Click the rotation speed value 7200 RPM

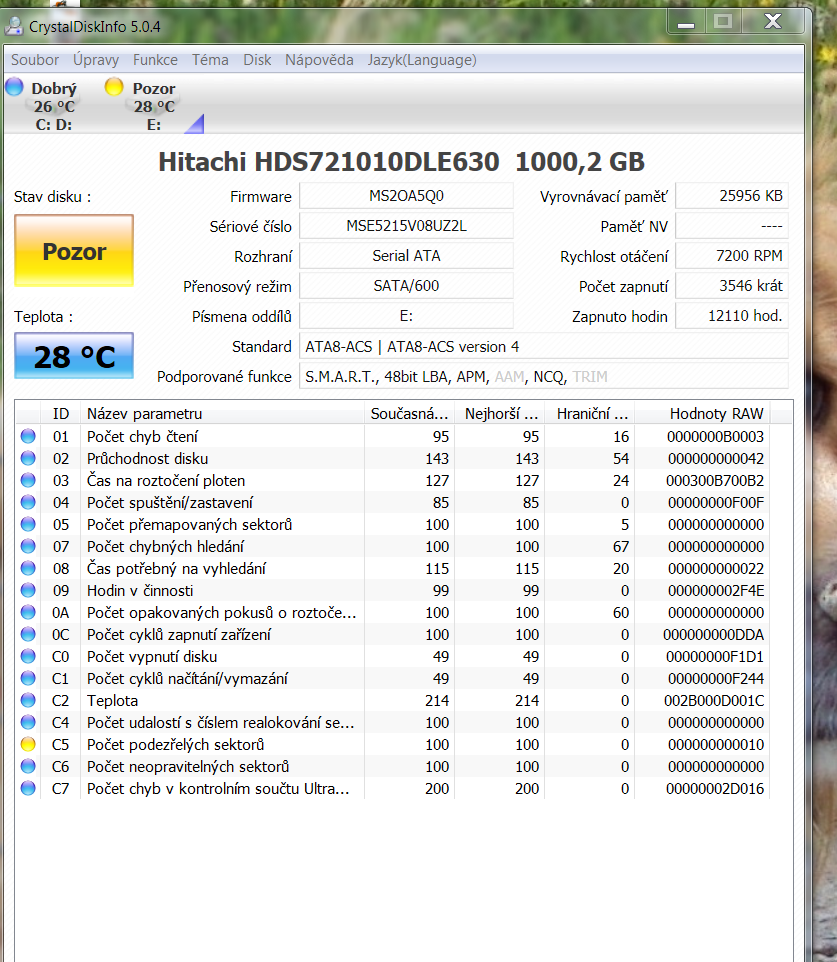click(x=732, y=256)
